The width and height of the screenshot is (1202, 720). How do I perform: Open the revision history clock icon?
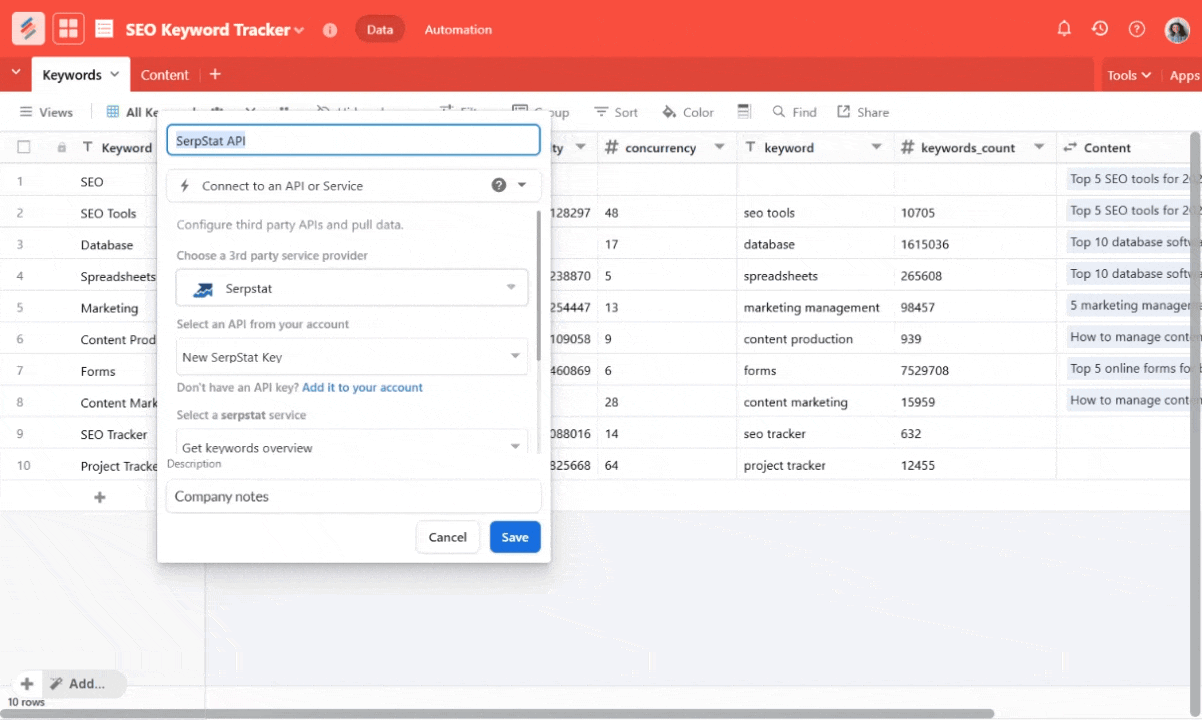[x=1100, y=29]
